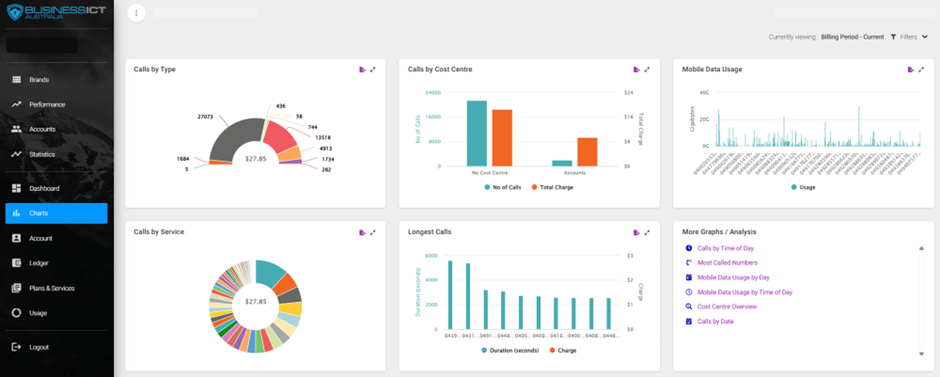Click the red 13518 donut segment

(x=279, y=136)
